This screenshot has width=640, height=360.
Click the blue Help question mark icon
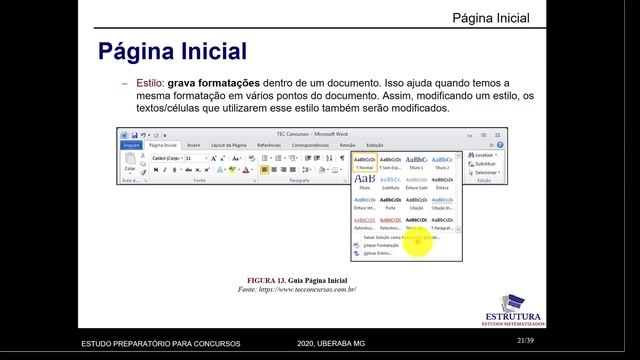(x=500, y=145)
